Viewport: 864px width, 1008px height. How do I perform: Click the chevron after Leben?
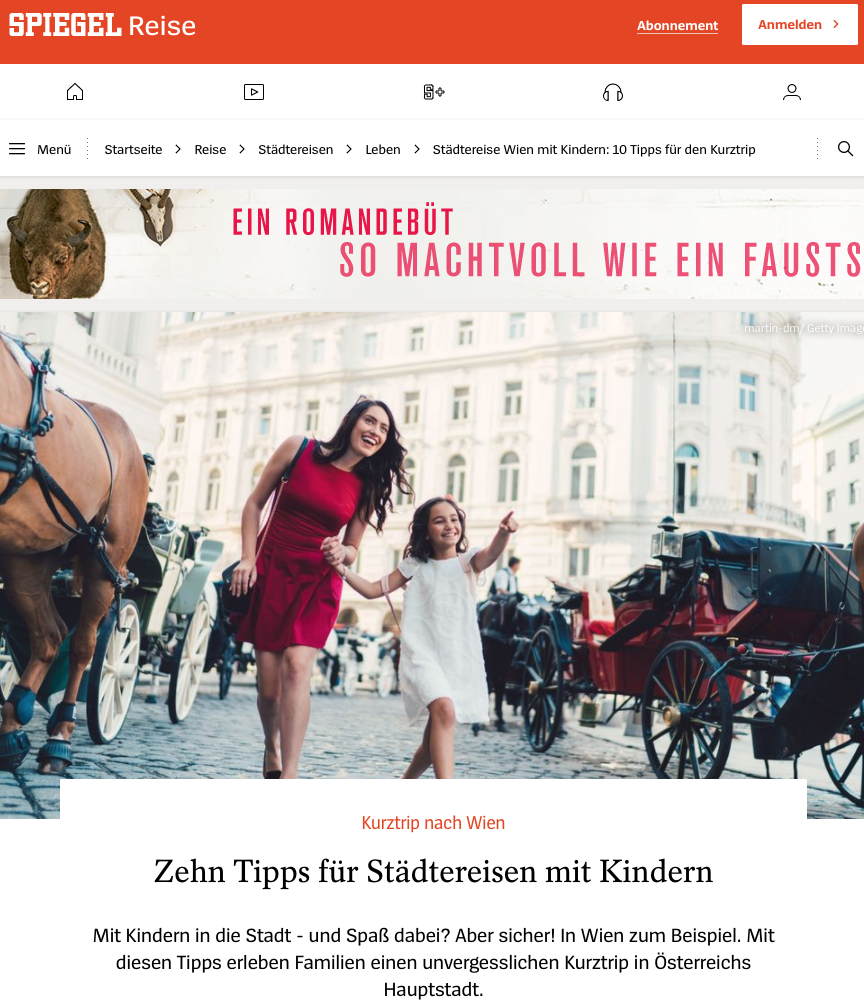click(417, 149)
